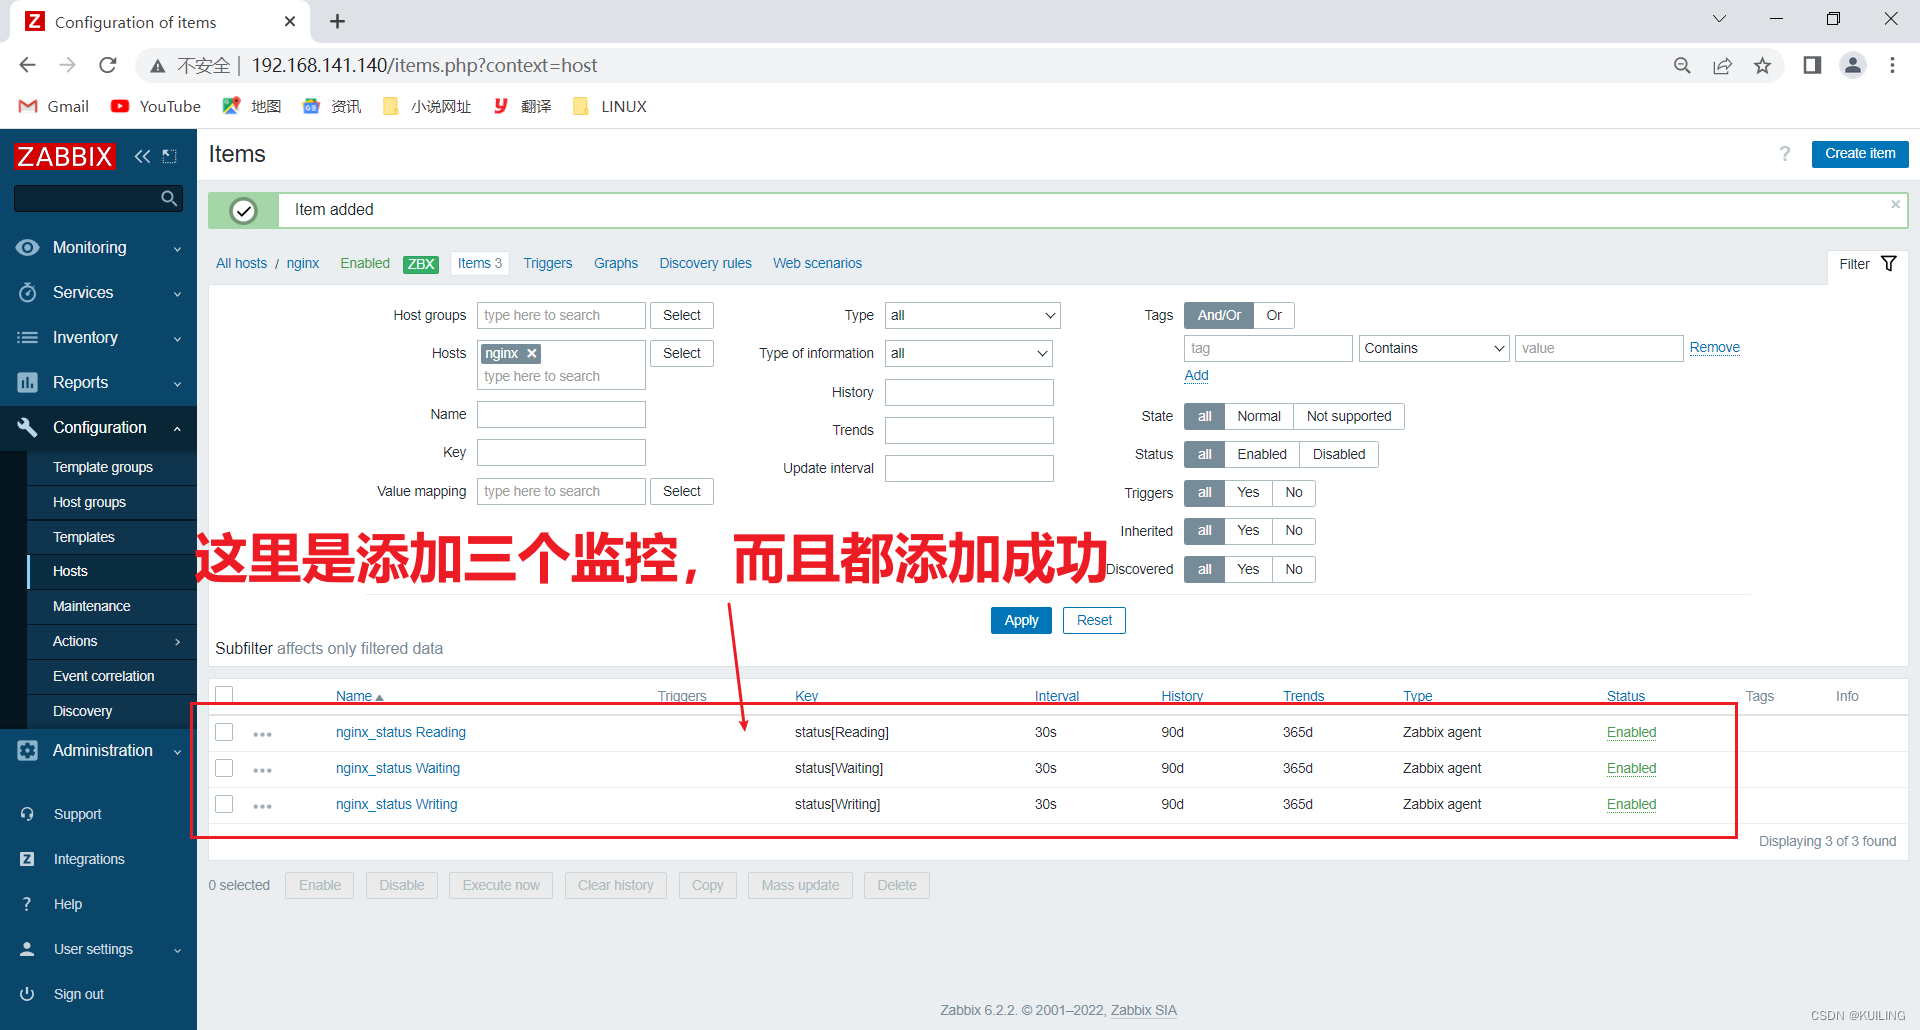Open the Gmail bookmark
Screen dimensions: 1920x1030
pos(54,106)
